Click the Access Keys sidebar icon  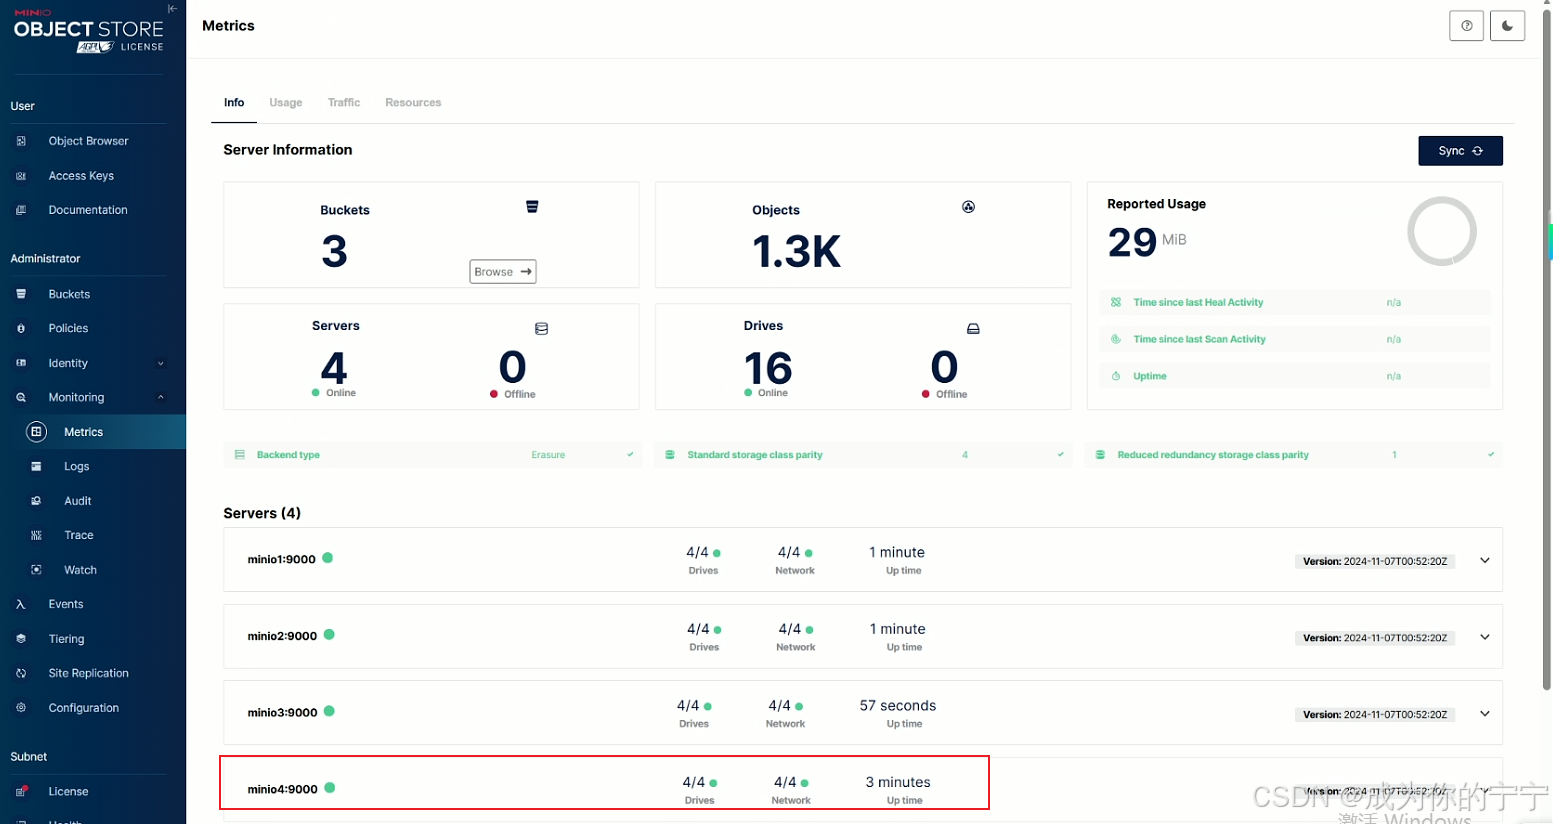coord(21,176)
